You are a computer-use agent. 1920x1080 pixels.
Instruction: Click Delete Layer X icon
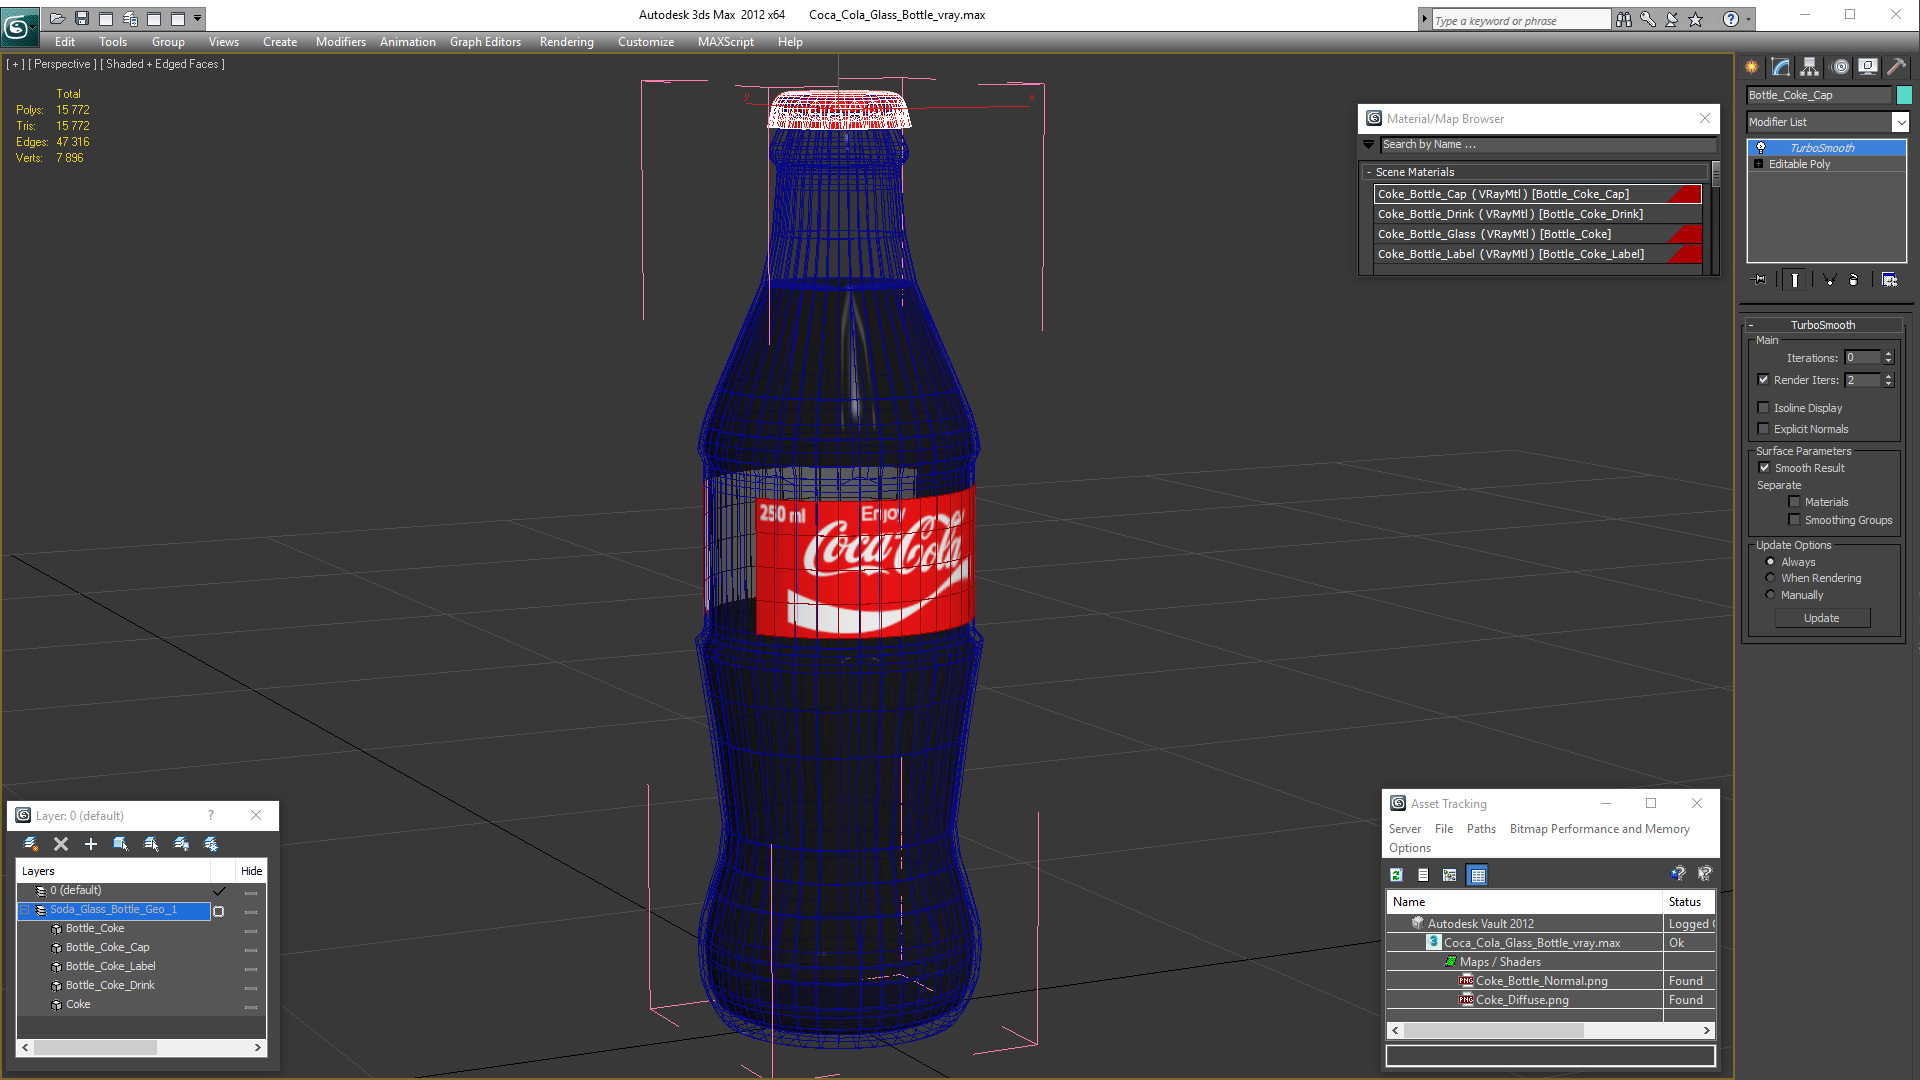(61, 844)
